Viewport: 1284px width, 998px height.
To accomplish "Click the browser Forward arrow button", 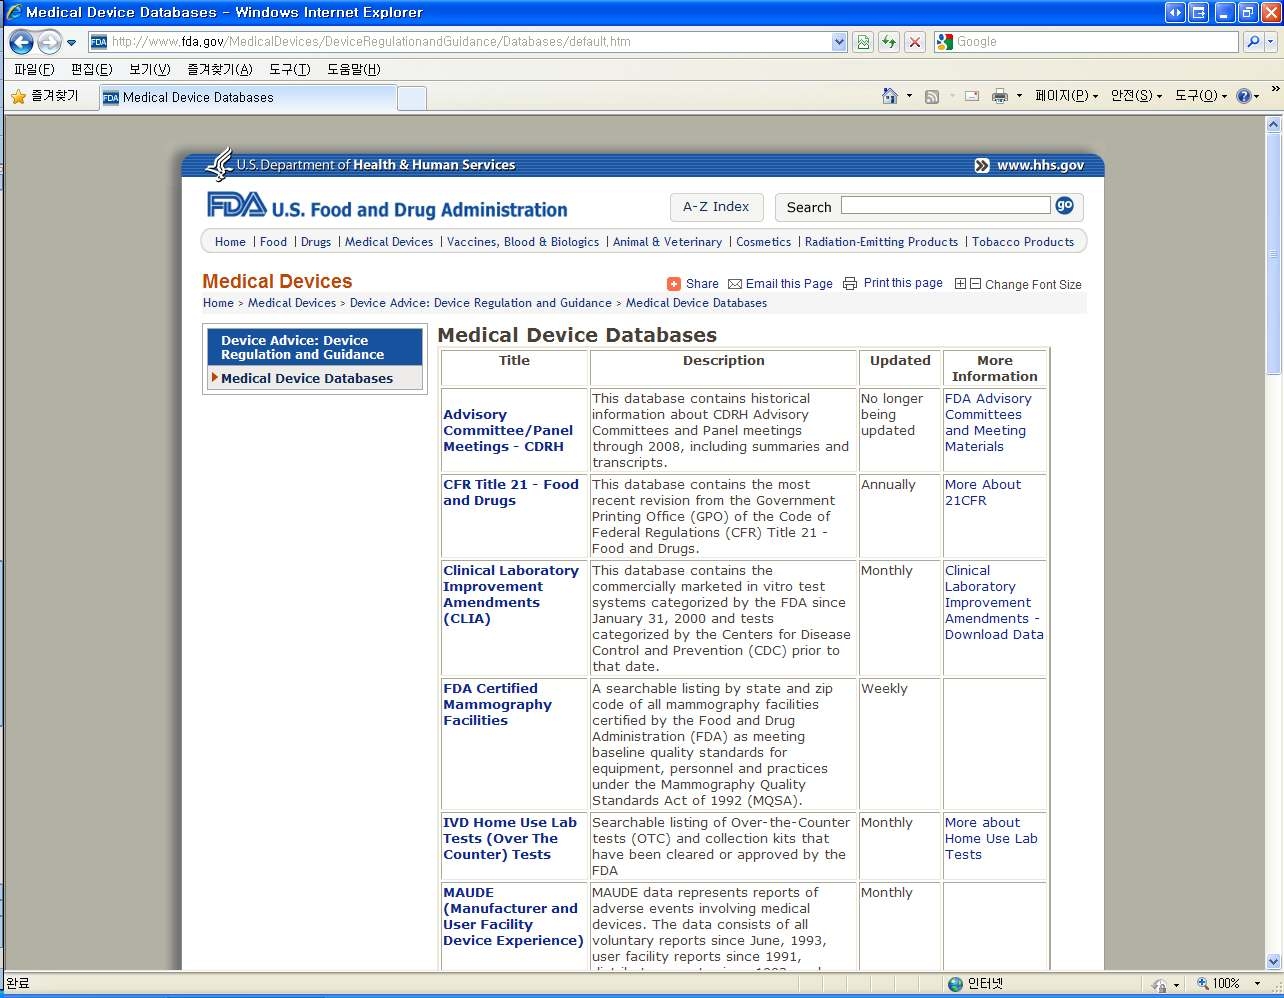I will tap(49, 42).
